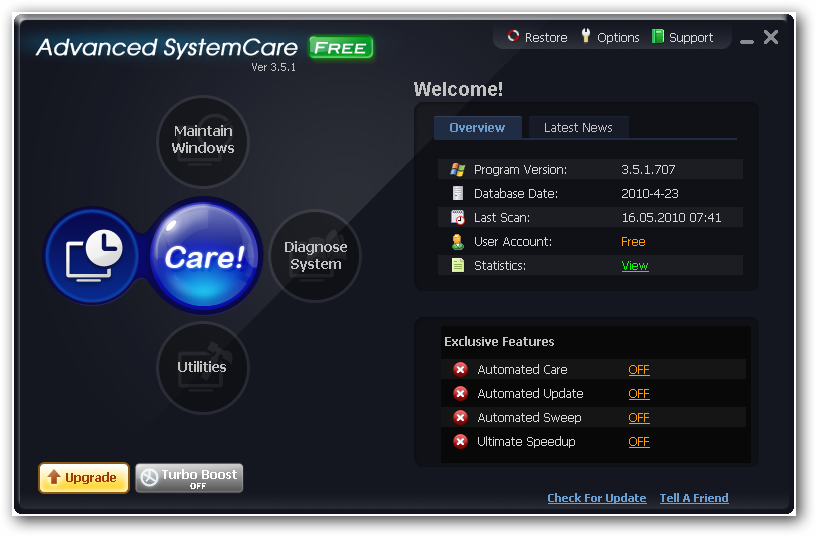The width and height of the screenshot is (816, 536).
Task: Click the red X icon for Automated Sweep
Action: [460, 417]
